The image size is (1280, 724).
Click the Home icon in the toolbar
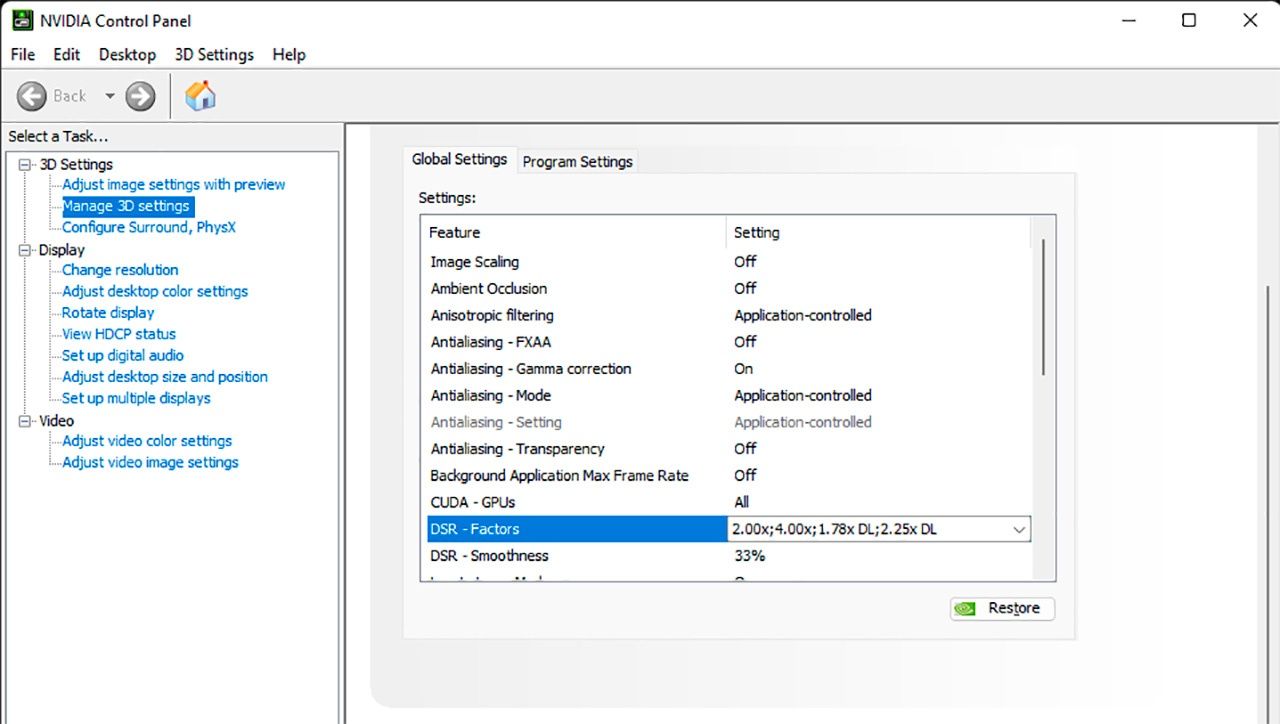[x=200, y=96]
